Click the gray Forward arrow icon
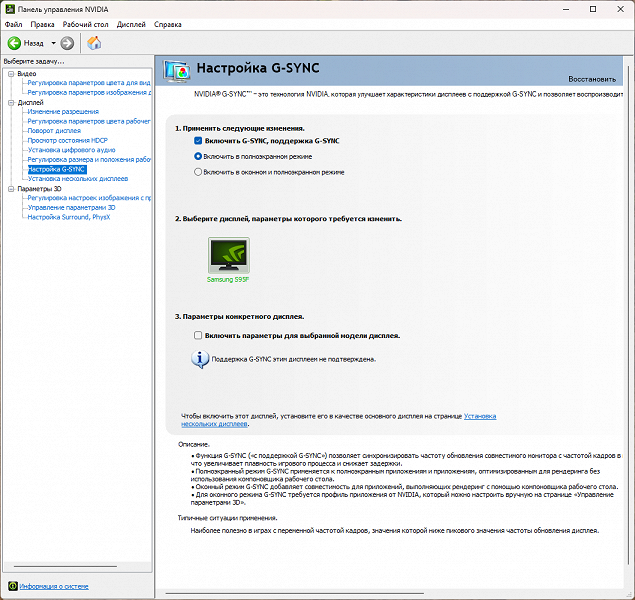This screenshot has width=635, height=600. pos(67,43)
